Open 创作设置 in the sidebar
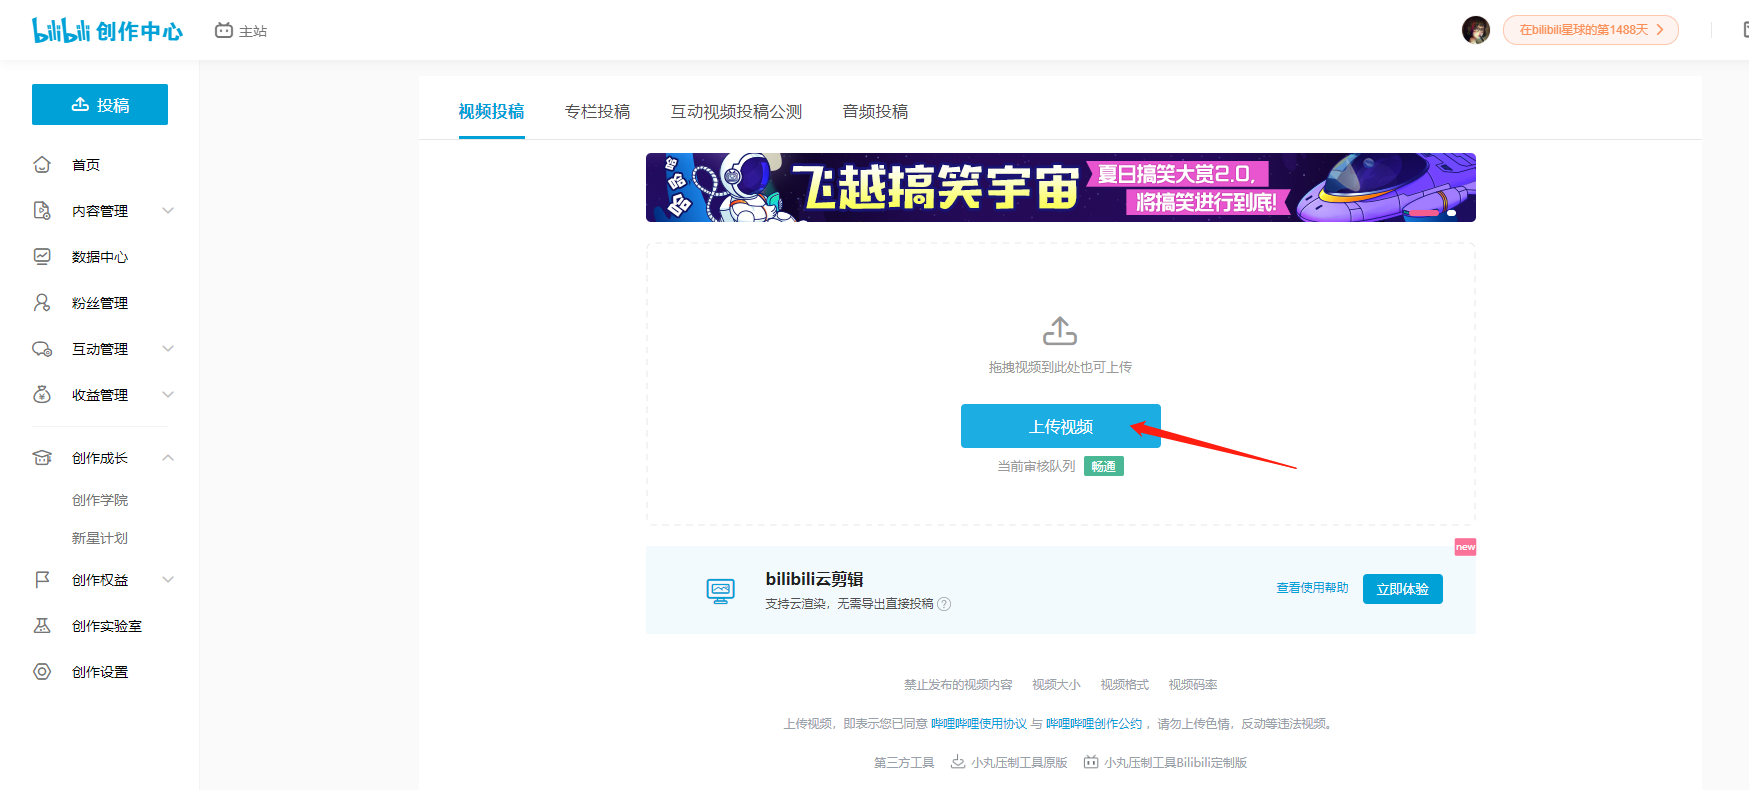Image resolution: width=1749 pixels, height=790 pixels. pos(100,672)
